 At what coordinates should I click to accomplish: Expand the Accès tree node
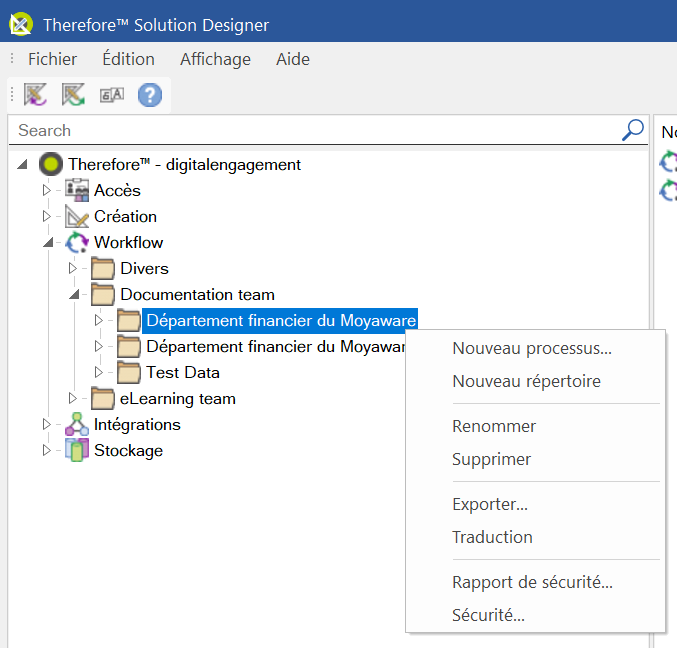pyautogui.click(x=47, y=190)
